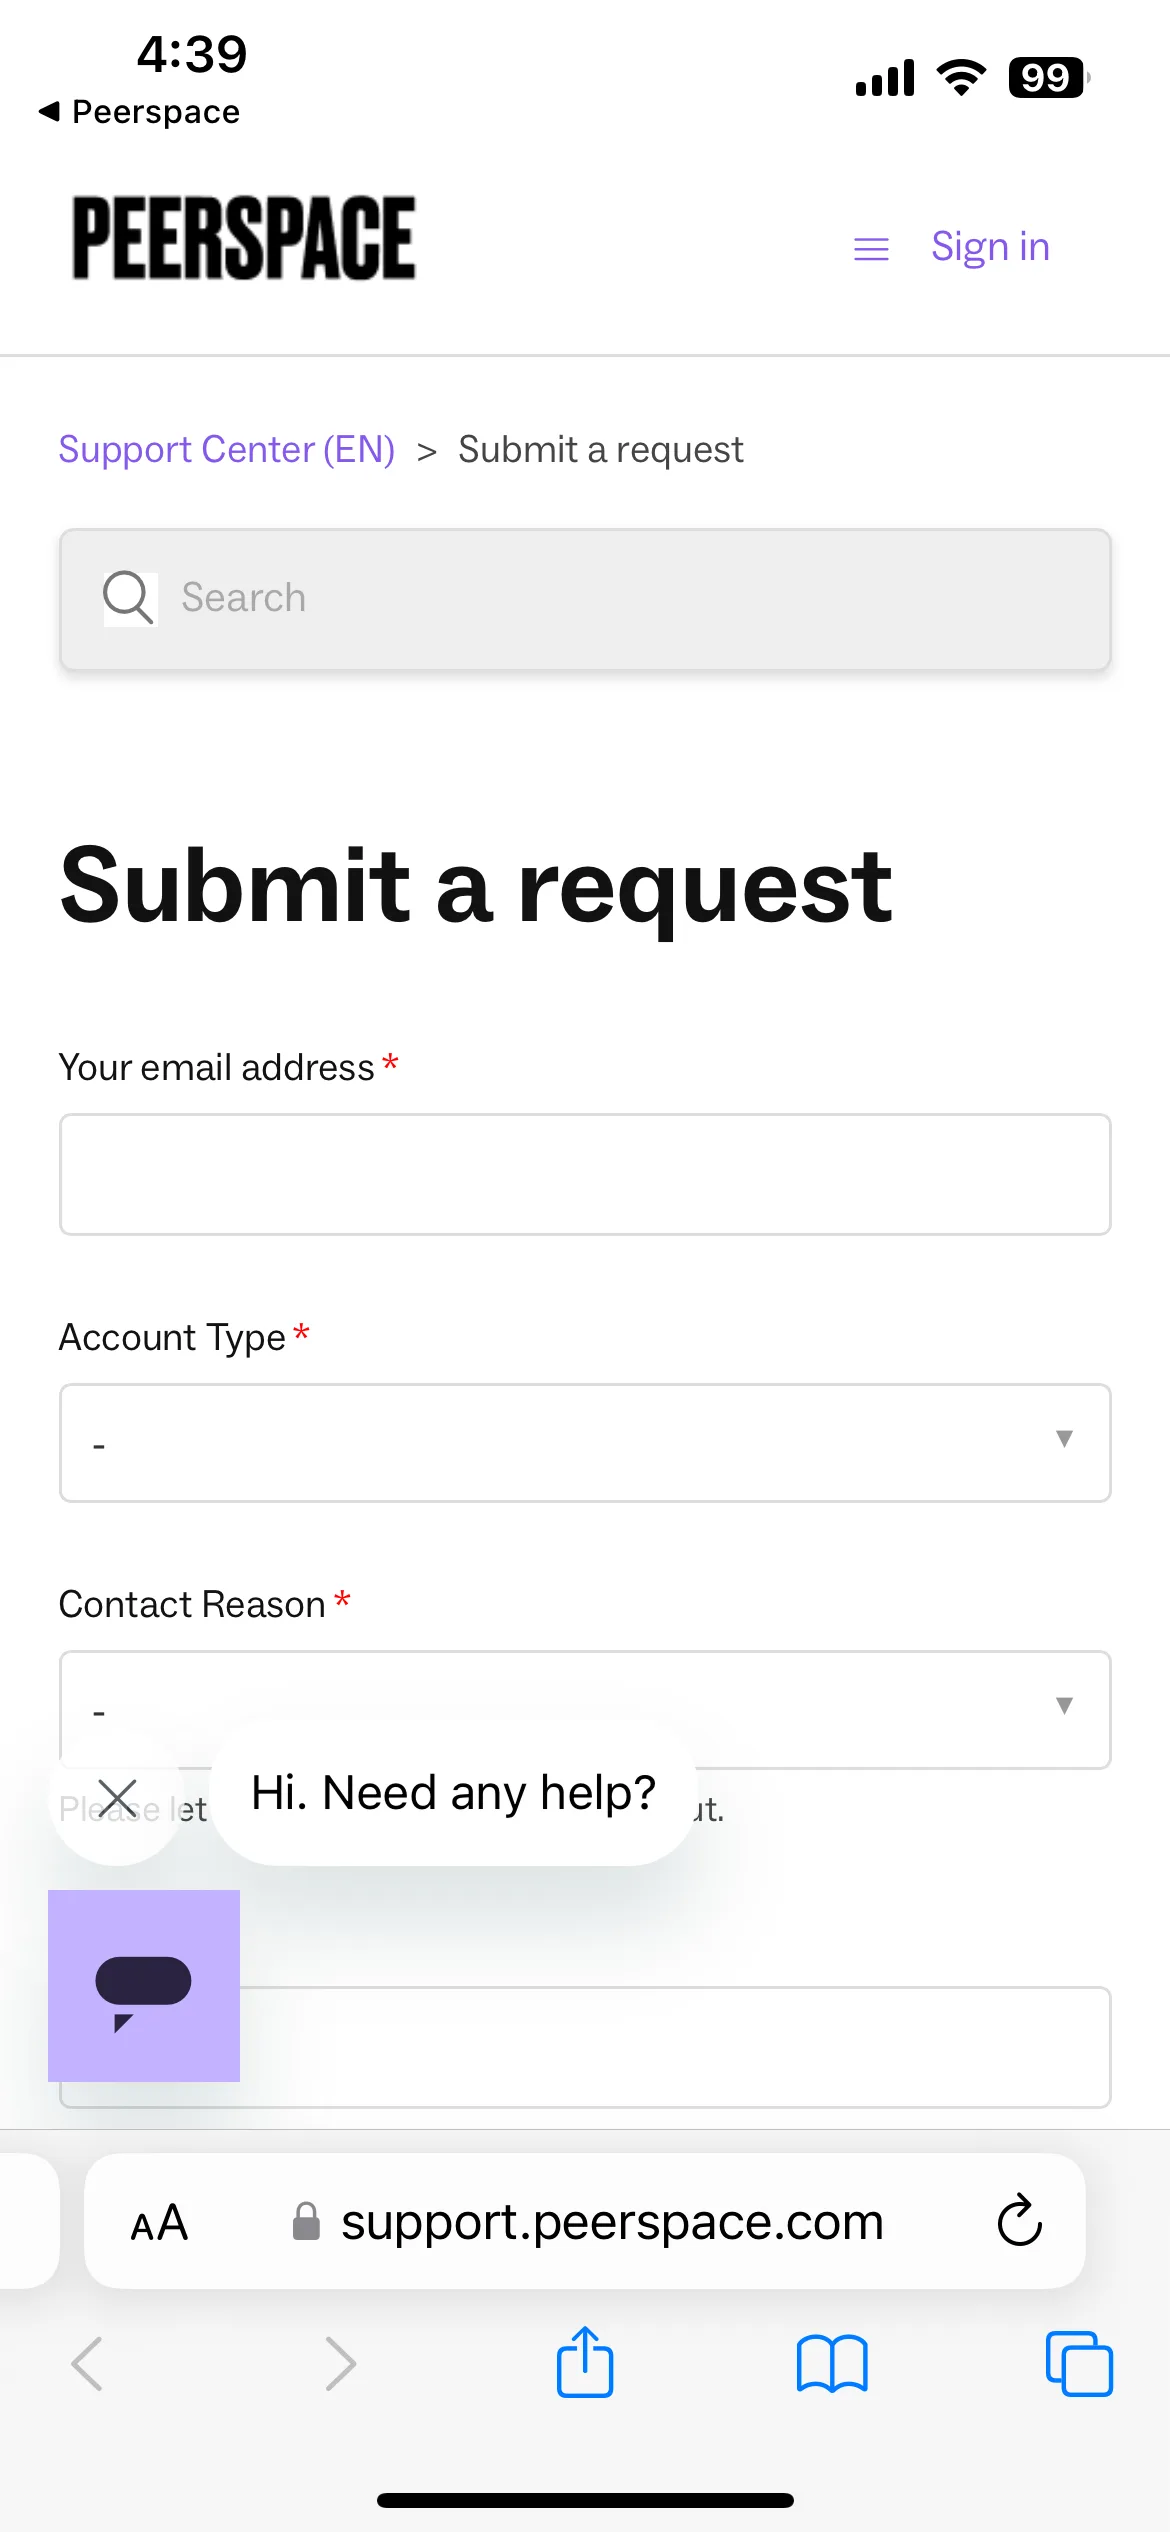Open the purple chat widget icon

[144, 1985]
